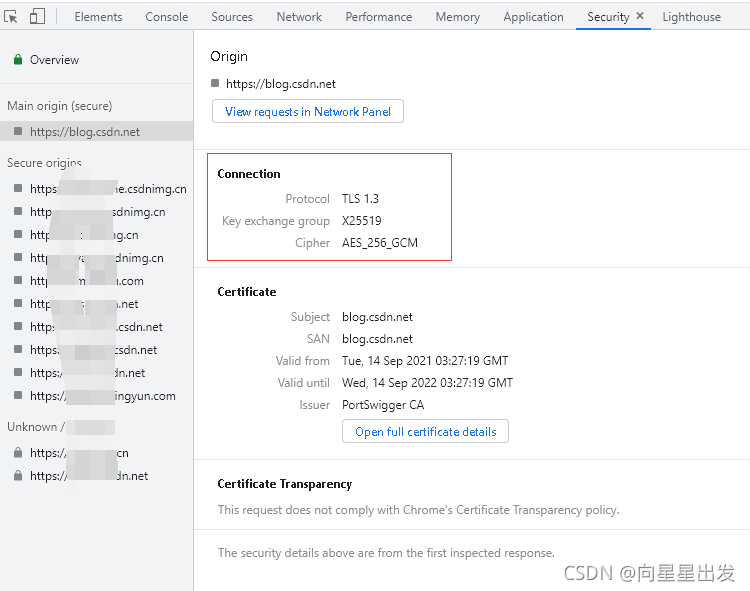
Task: Switch to the Console tab
Action: [166, 17]
